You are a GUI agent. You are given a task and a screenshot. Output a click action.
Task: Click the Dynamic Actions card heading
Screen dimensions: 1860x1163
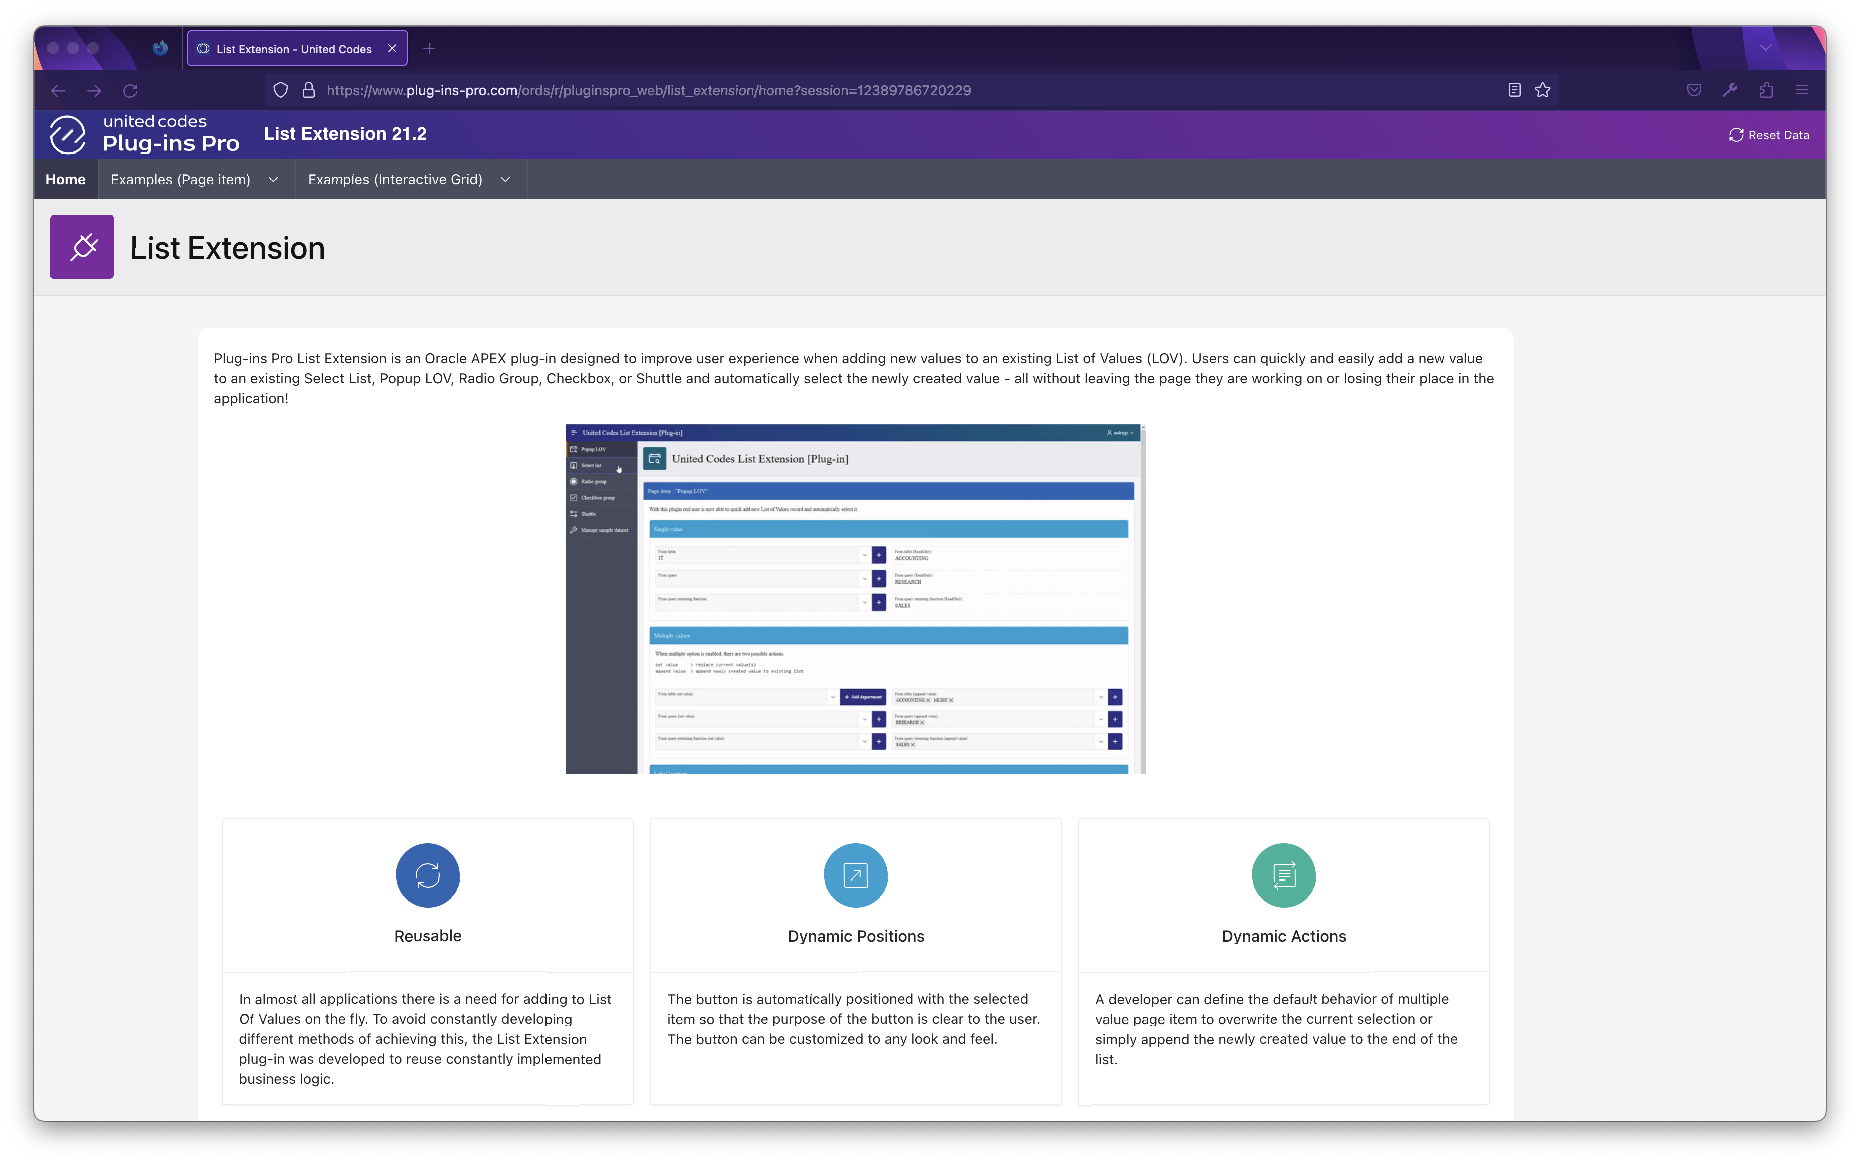click(1284, 936)
